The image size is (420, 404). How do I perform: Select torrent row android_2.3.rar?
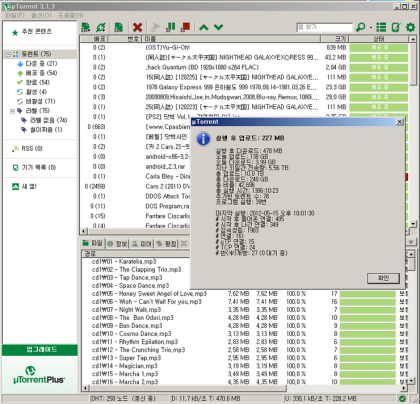click(135, 167)
